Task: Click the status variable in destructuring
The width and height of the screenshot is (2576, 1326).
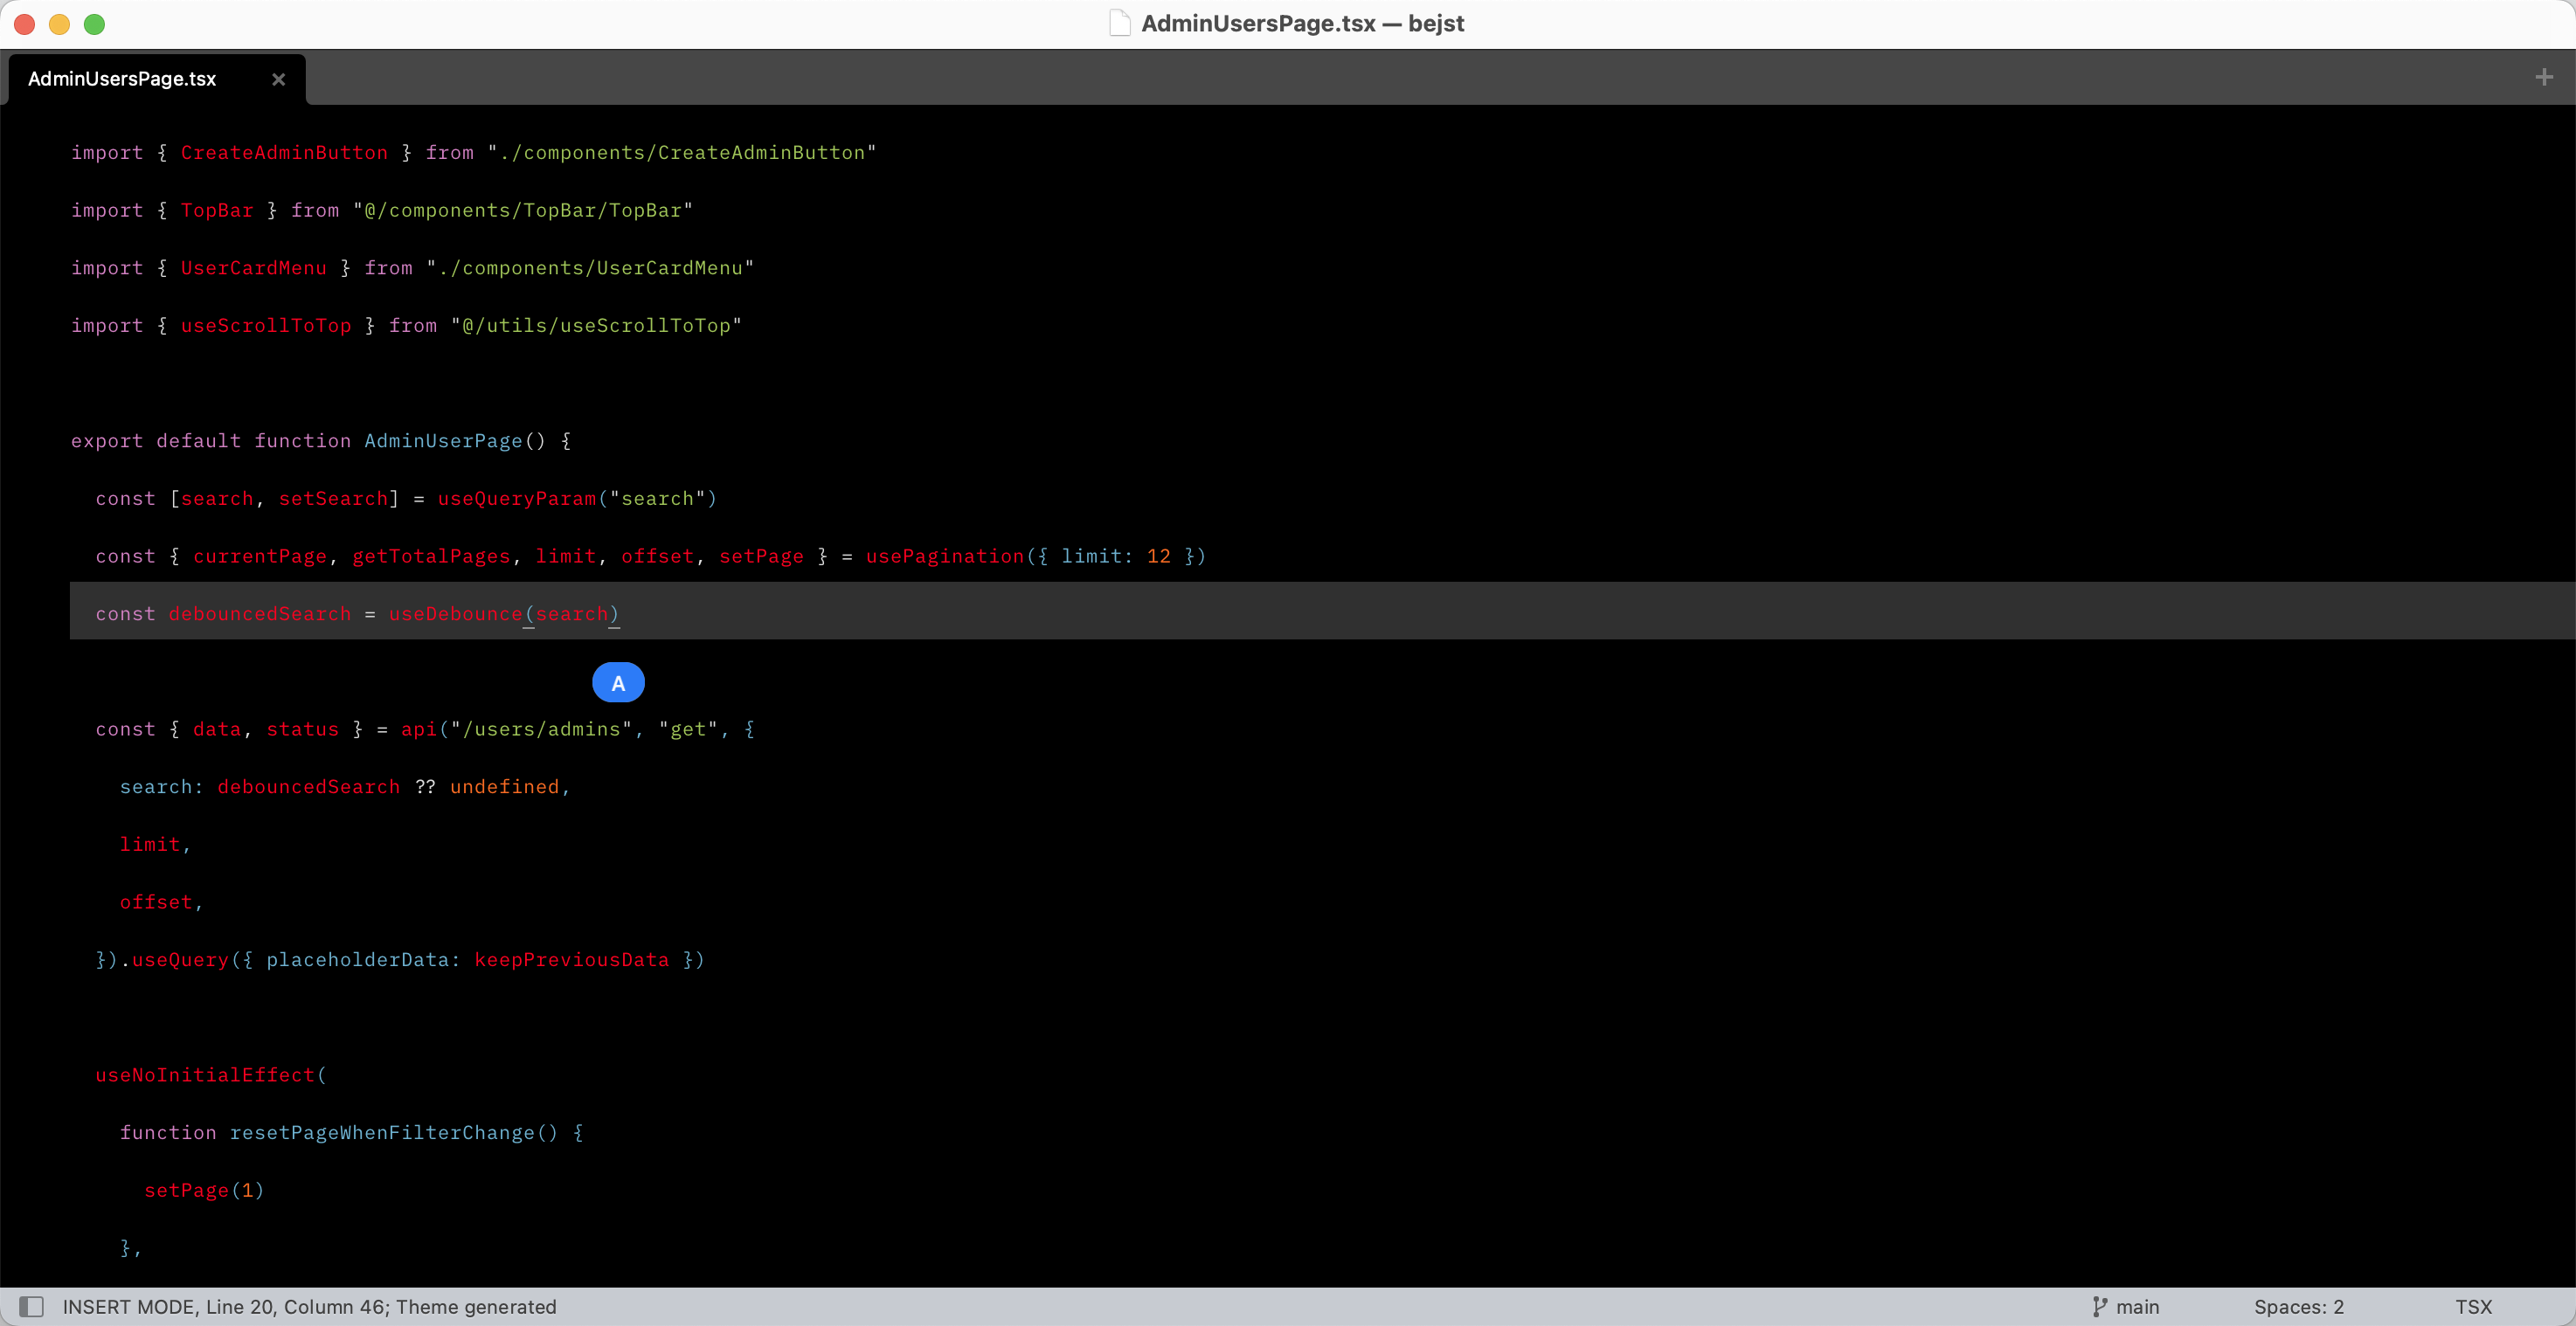Action: pyautogui.click(x=303, y=729)
